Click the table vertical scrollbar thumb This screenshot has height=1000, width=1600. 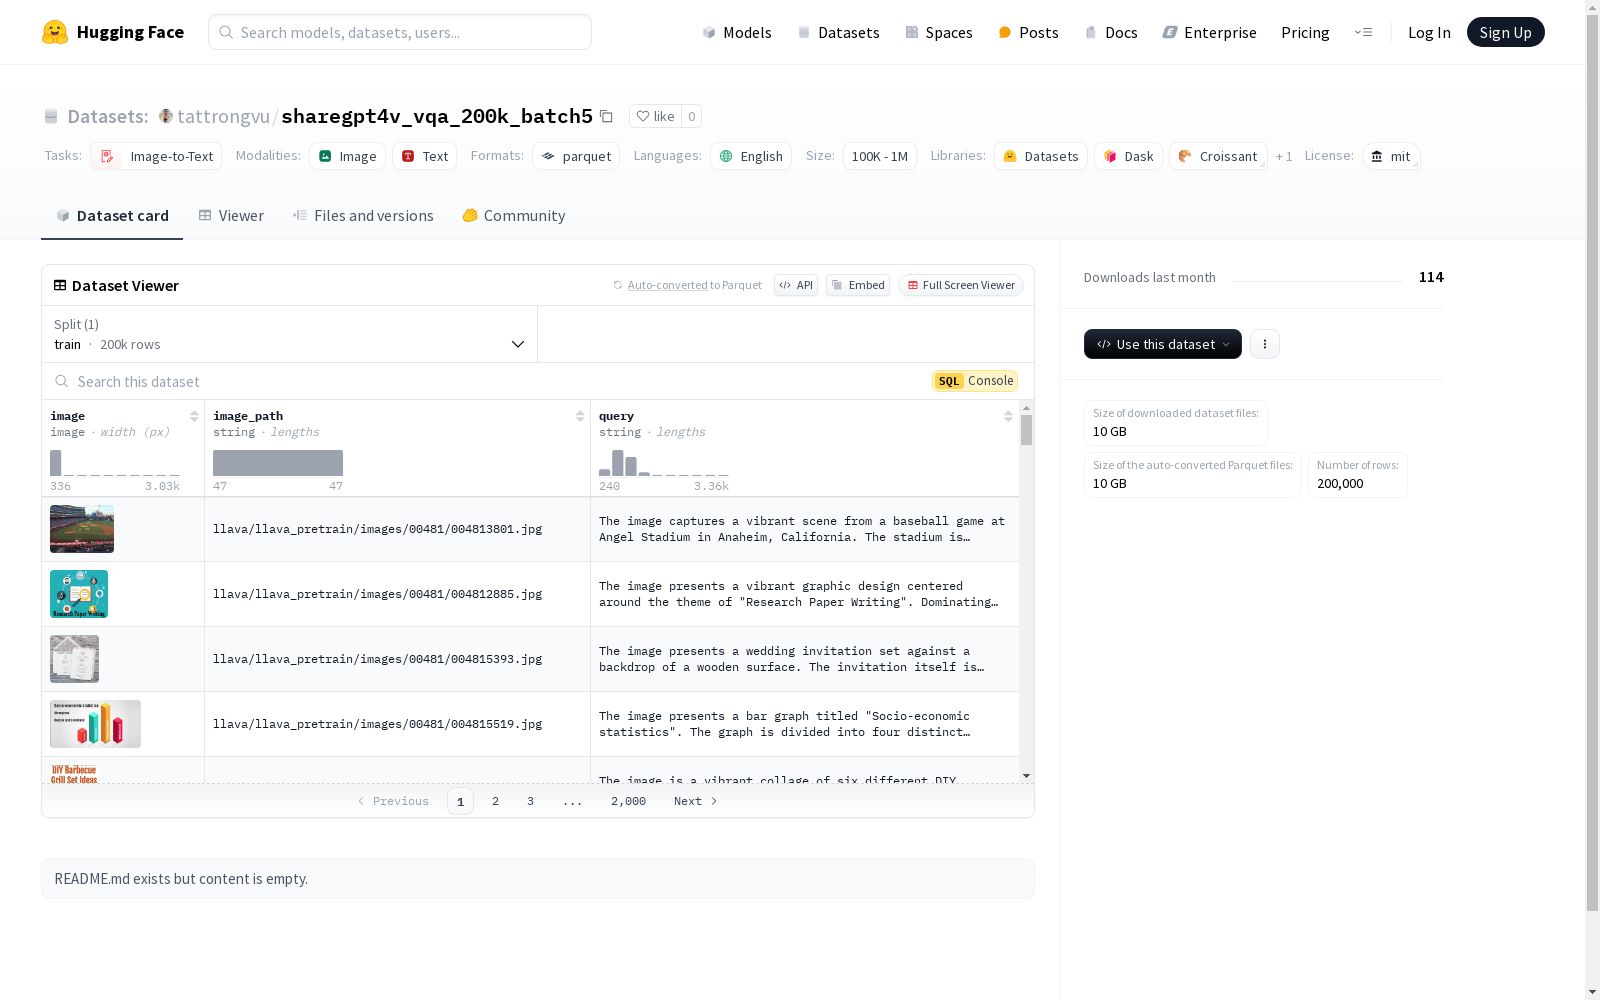point(1026,431)
